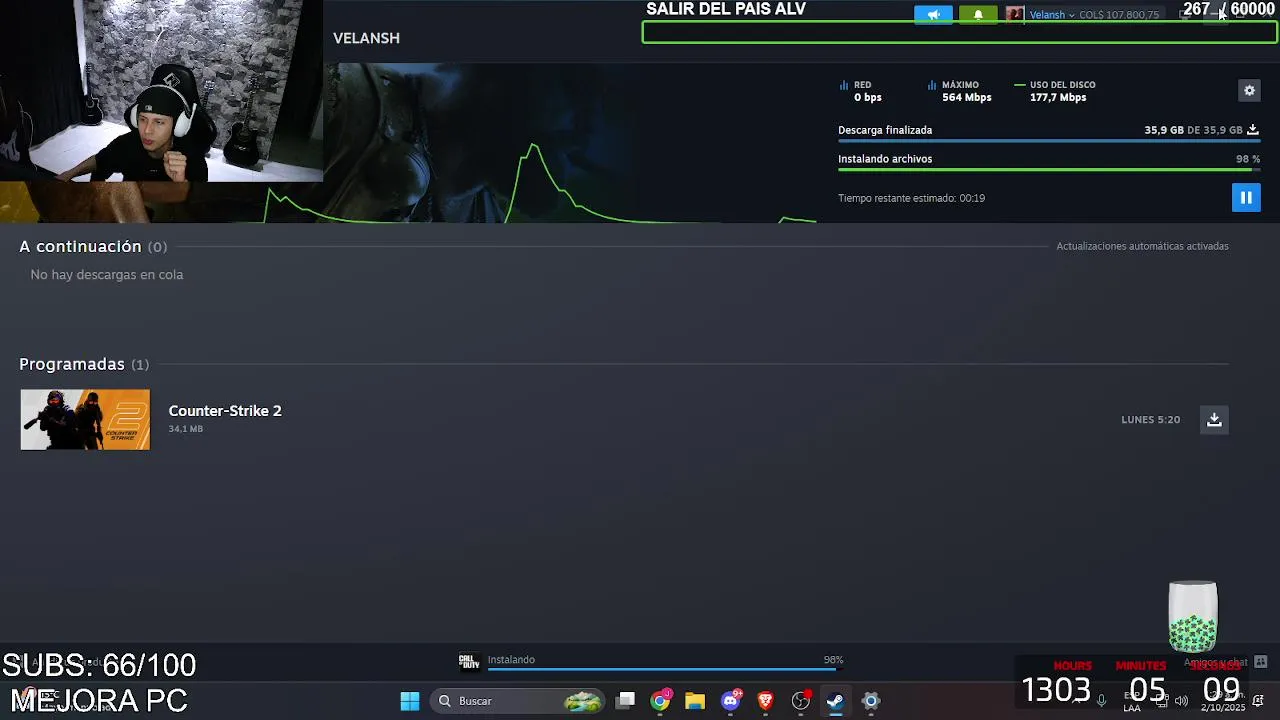Click the bottom 'Instalando' progress bar
Viewport: 1280px width, 720px height.
(665, 668)
